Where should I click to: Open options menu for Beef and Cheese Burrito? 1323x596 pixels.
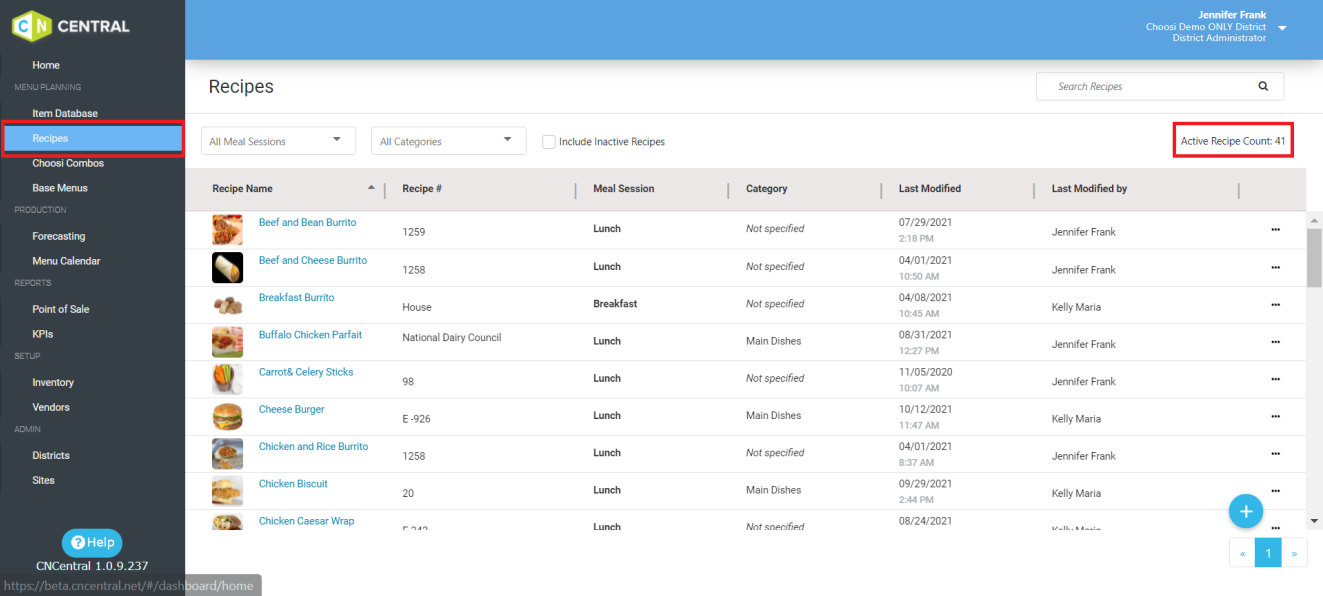[1275, 268]
